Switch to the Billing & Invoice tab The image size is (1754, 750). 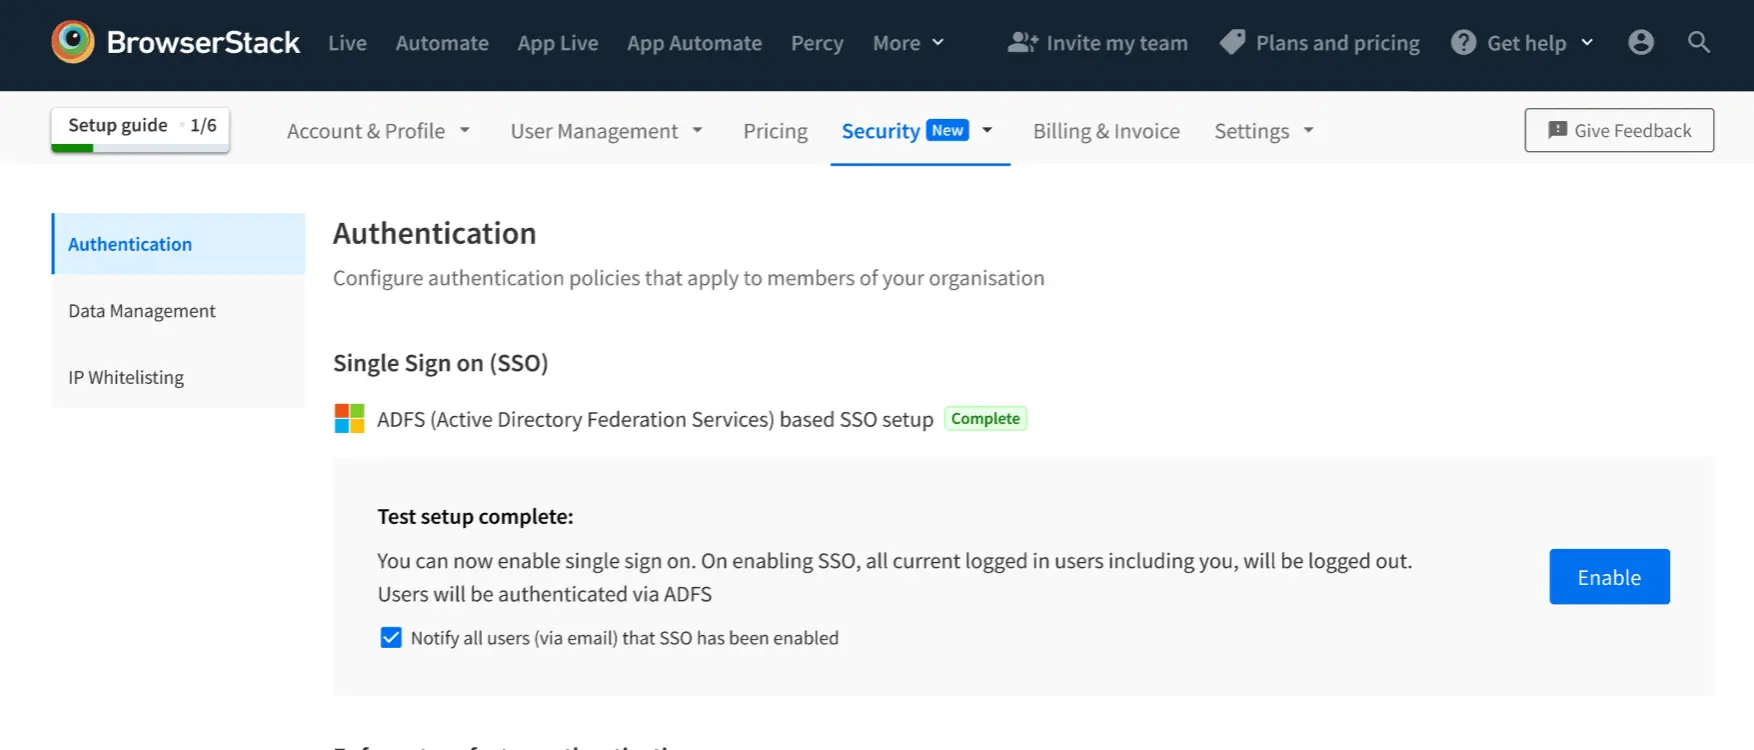point(1106,131)
